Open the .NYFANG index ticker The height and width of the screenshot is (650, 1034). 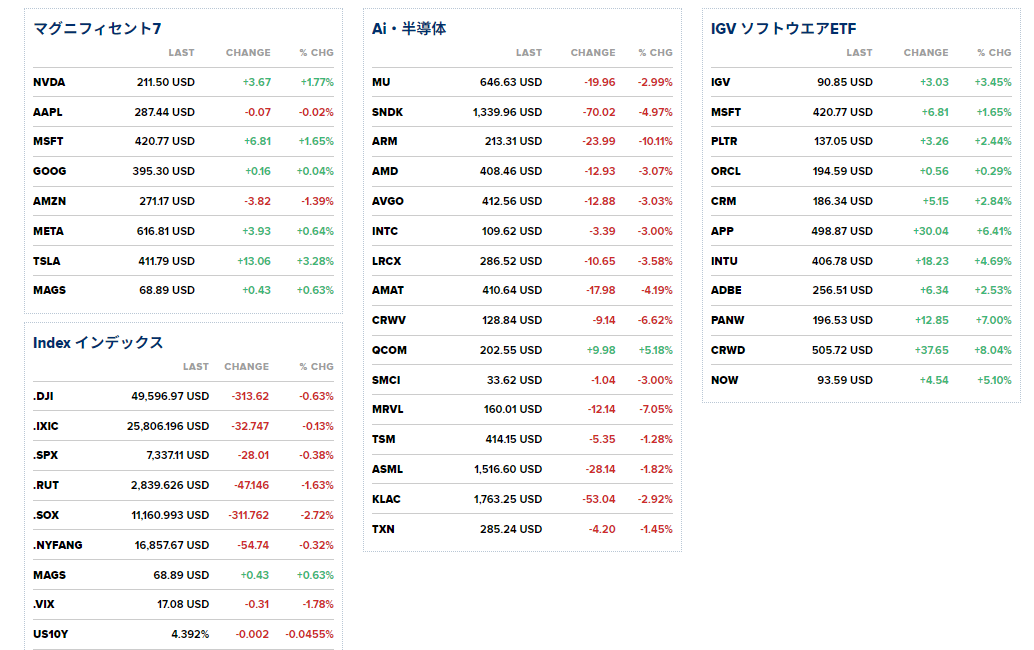[x=58, y=545]
